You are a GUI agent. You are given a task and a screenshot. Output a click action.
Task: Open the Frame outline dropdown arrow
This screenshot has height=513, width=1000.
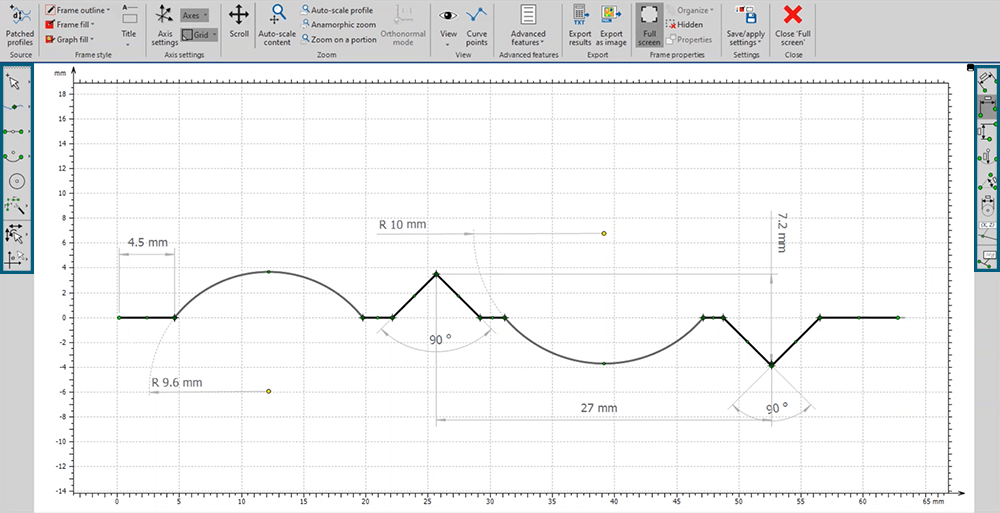pos(108,10)
